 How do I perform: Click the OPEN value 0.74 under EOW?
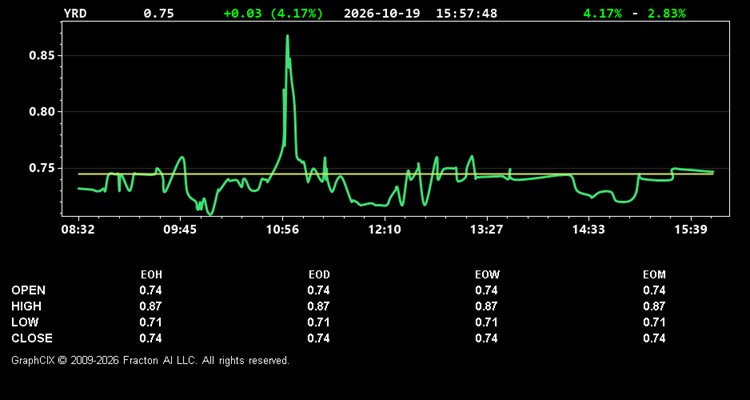tap(486, 290)
